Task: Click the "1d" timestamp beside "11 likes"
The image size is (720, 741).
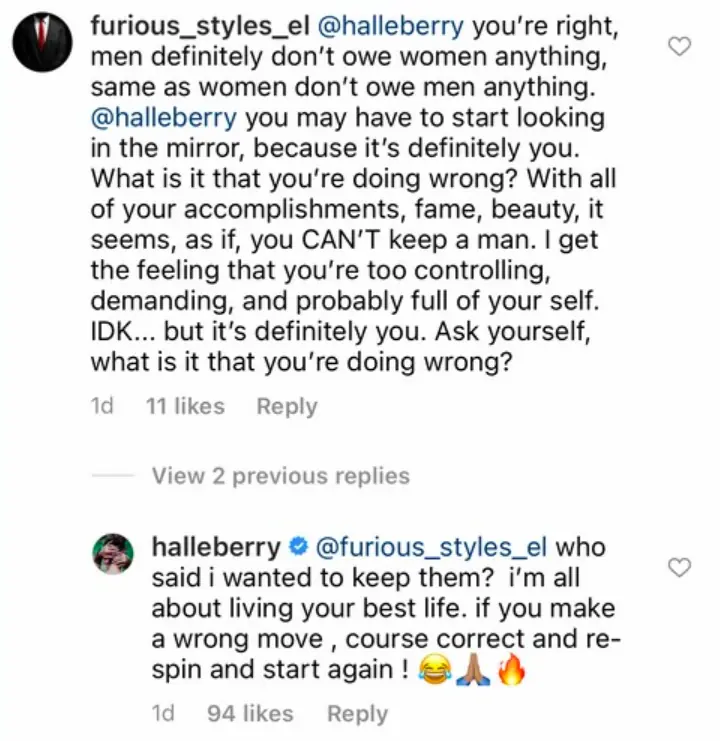Action: [x=102, y=407]
